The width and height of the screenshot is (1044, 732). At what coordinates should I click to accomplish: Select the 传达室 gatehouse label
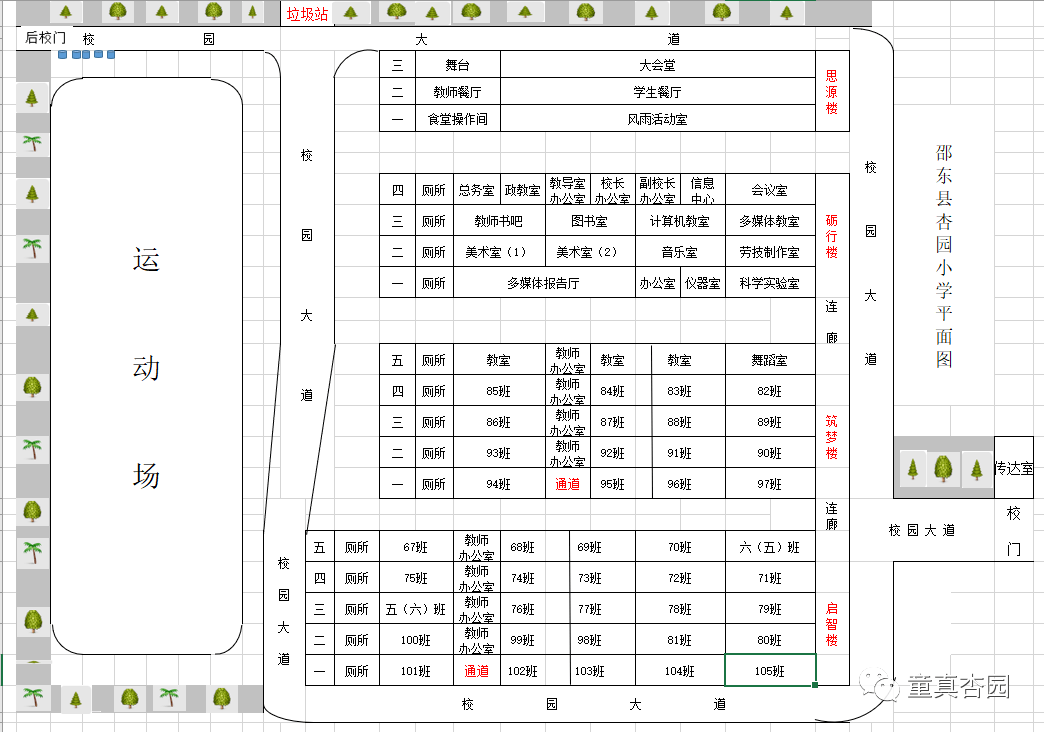coord(1014,467)
